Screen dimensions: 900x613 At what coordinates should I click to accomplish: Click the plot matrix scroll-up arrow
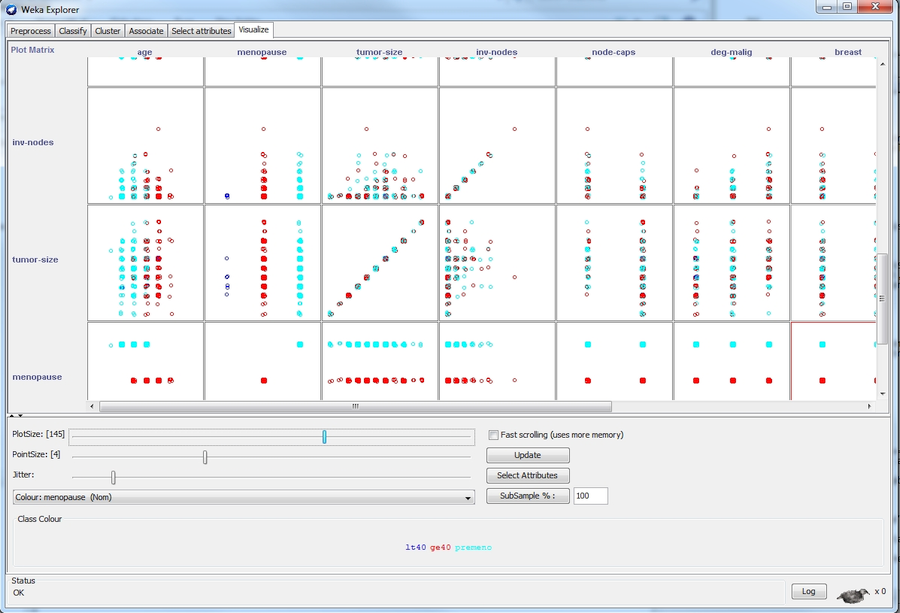click(882, 64)
